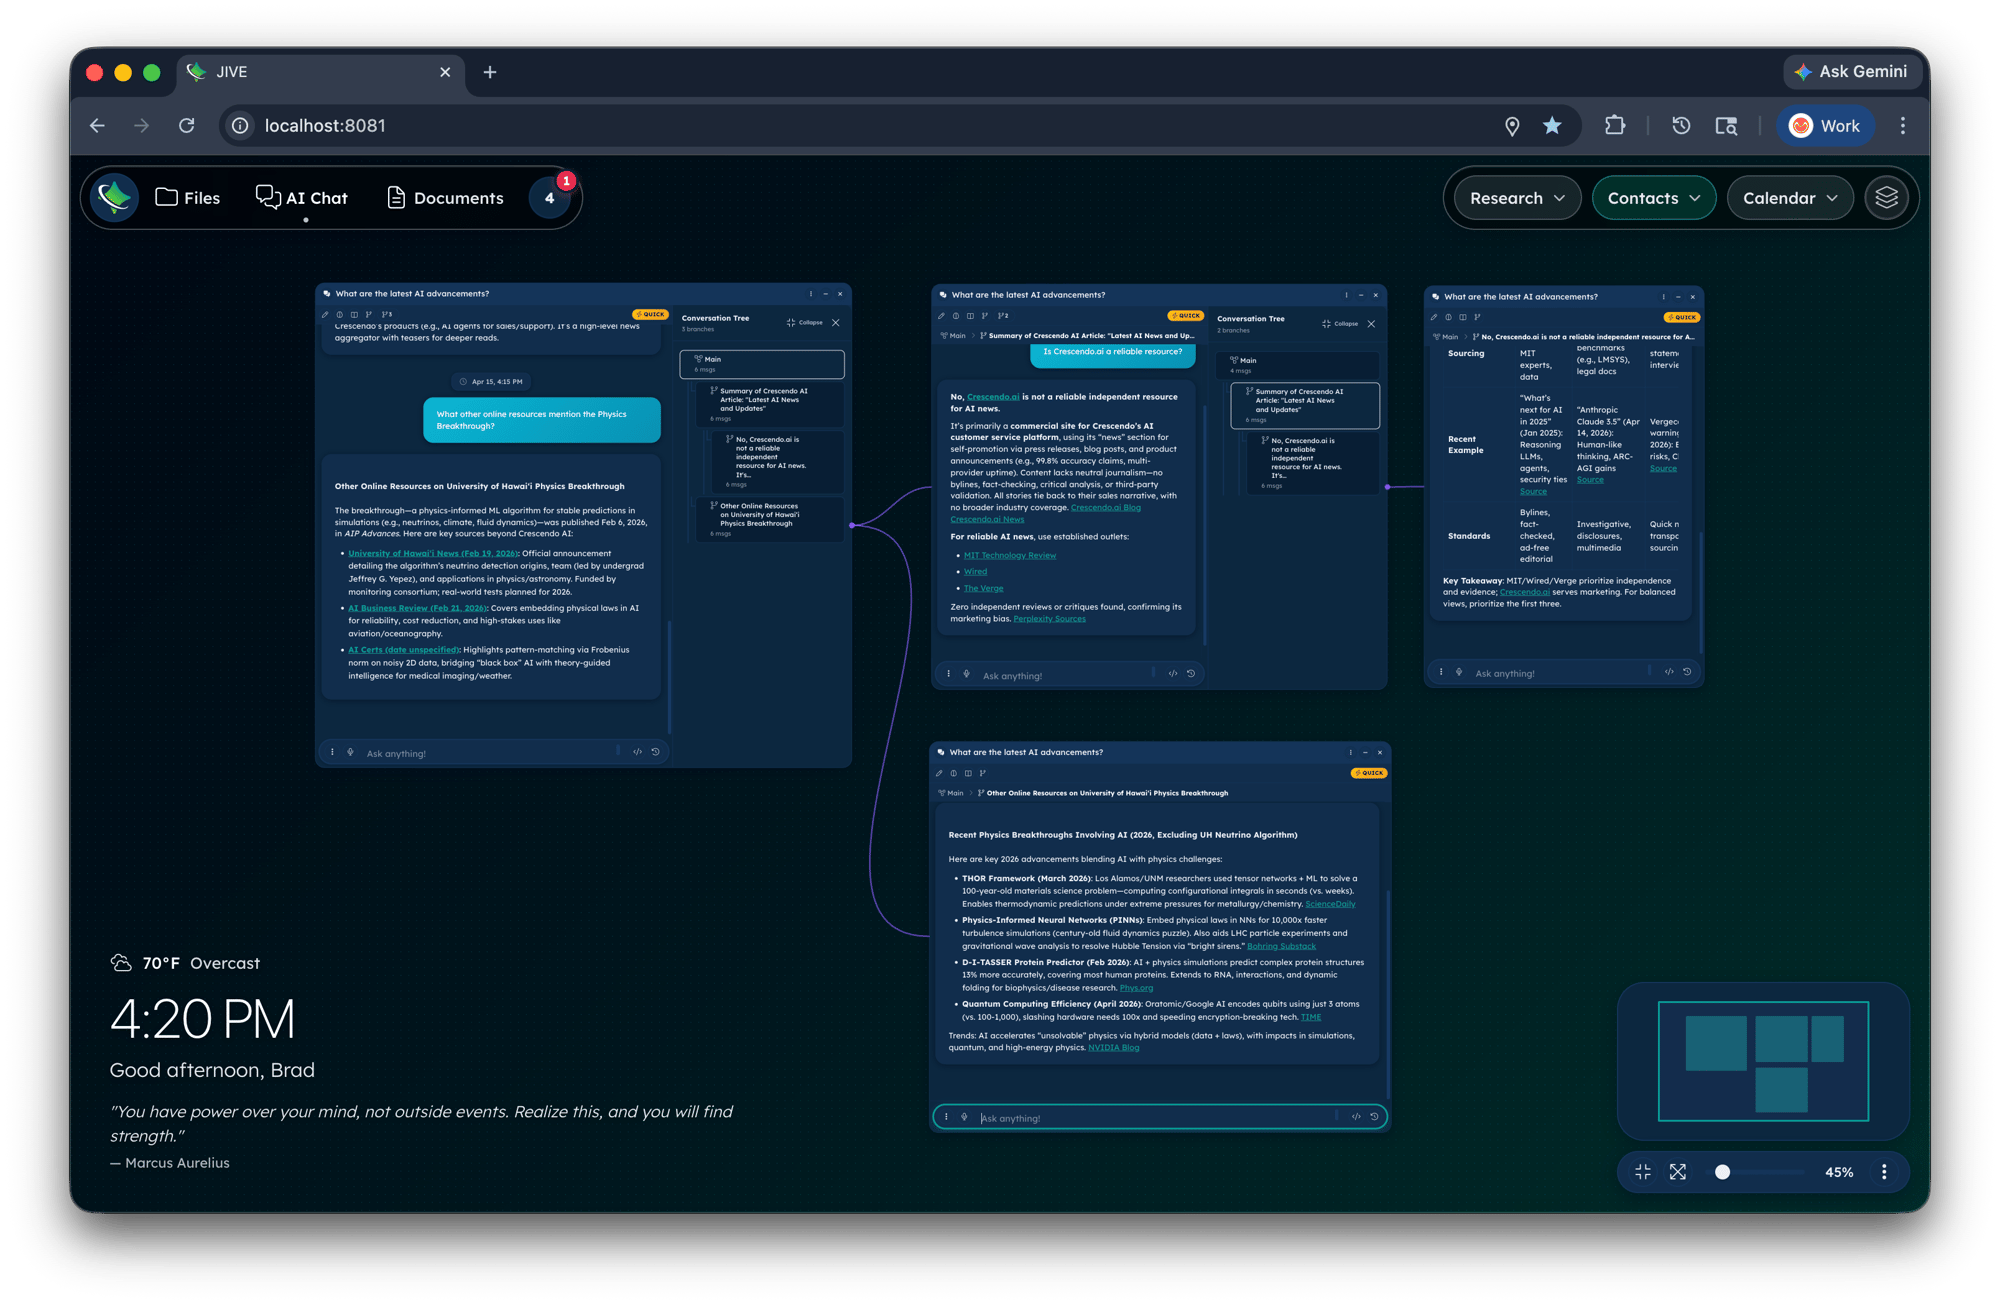Click the info circle icon in the top-left chat window
The height and width of the screenshot is (1305, 2000).
click(x=339, y=314)
